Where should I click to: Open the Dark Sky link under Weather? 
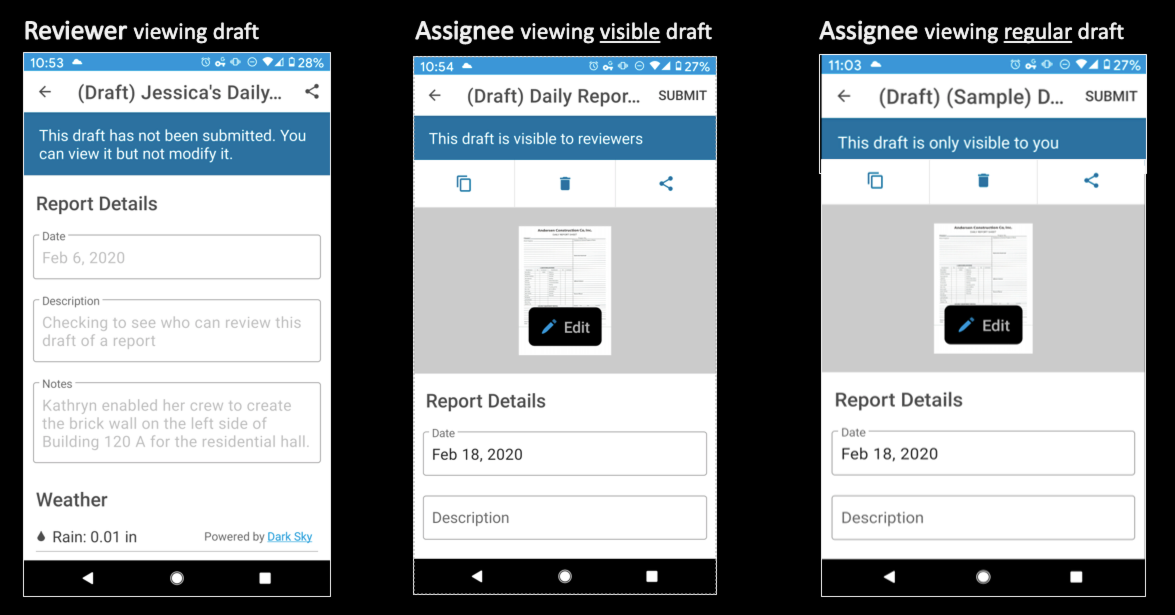point(287,537)
